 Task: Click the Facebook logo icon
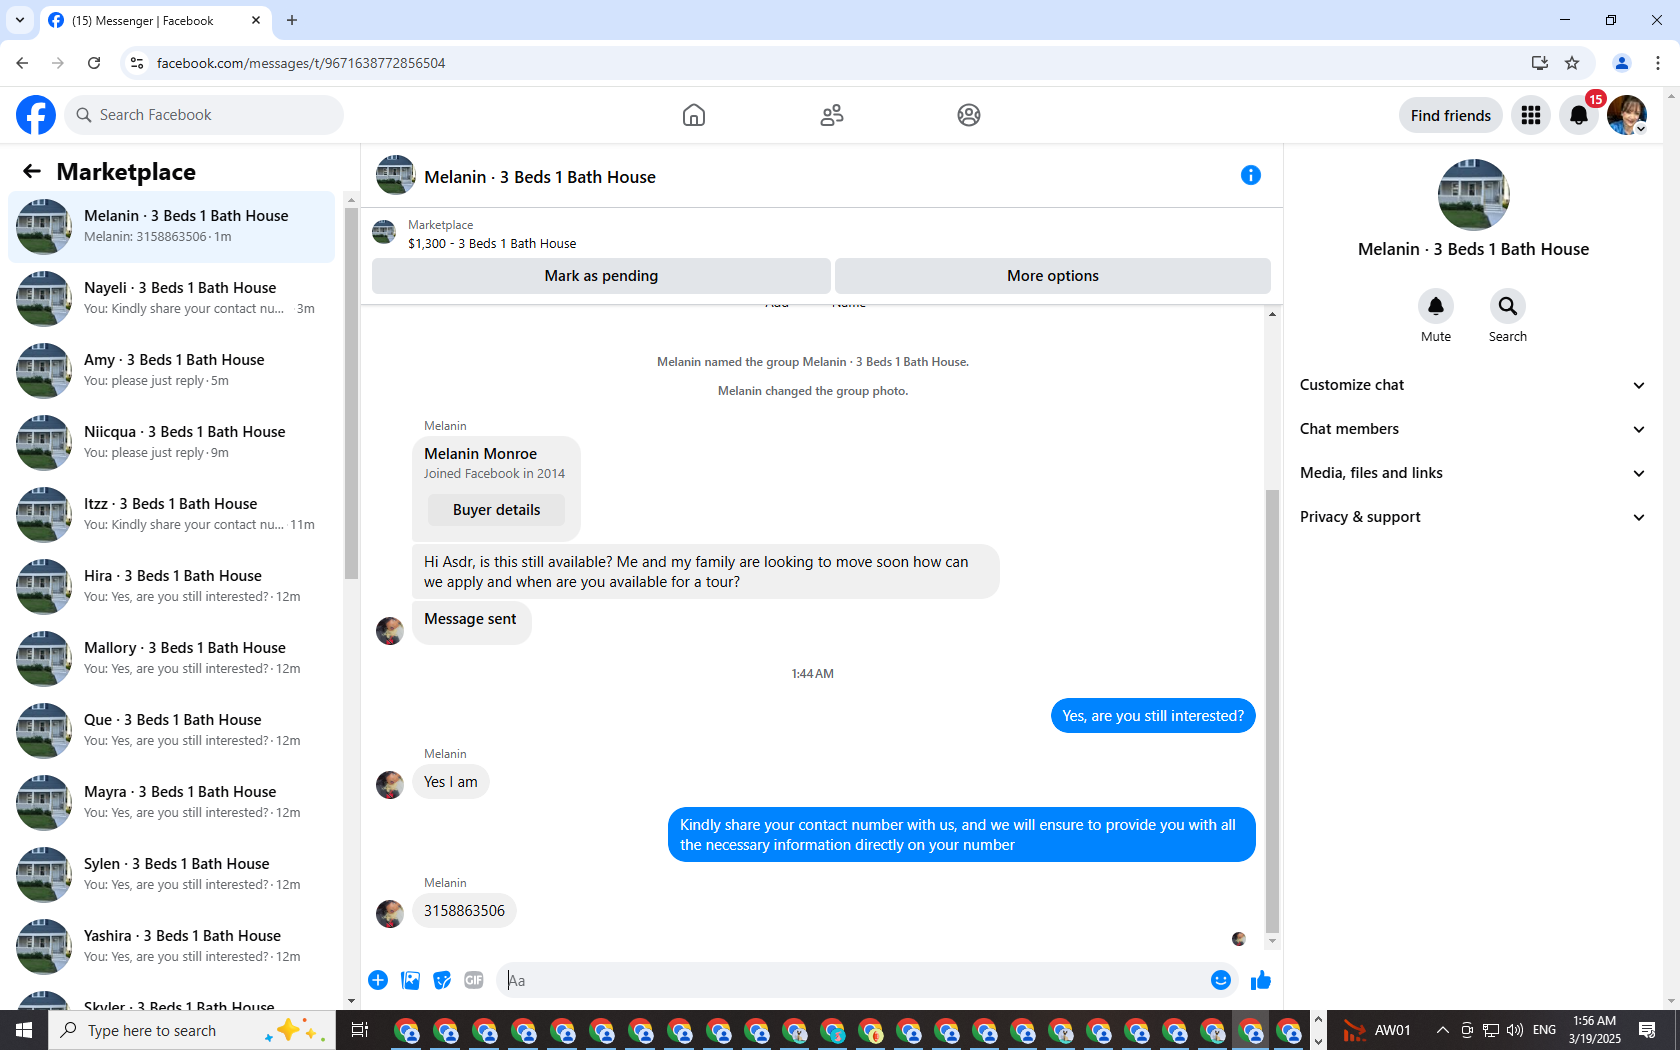click(36, 115)
